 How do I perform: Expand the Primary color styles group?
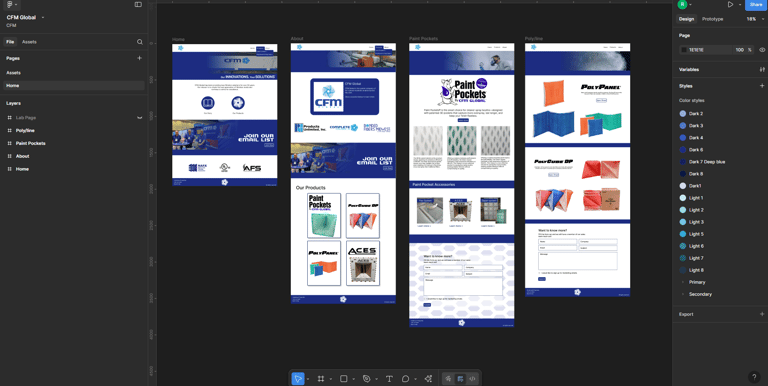683,282
